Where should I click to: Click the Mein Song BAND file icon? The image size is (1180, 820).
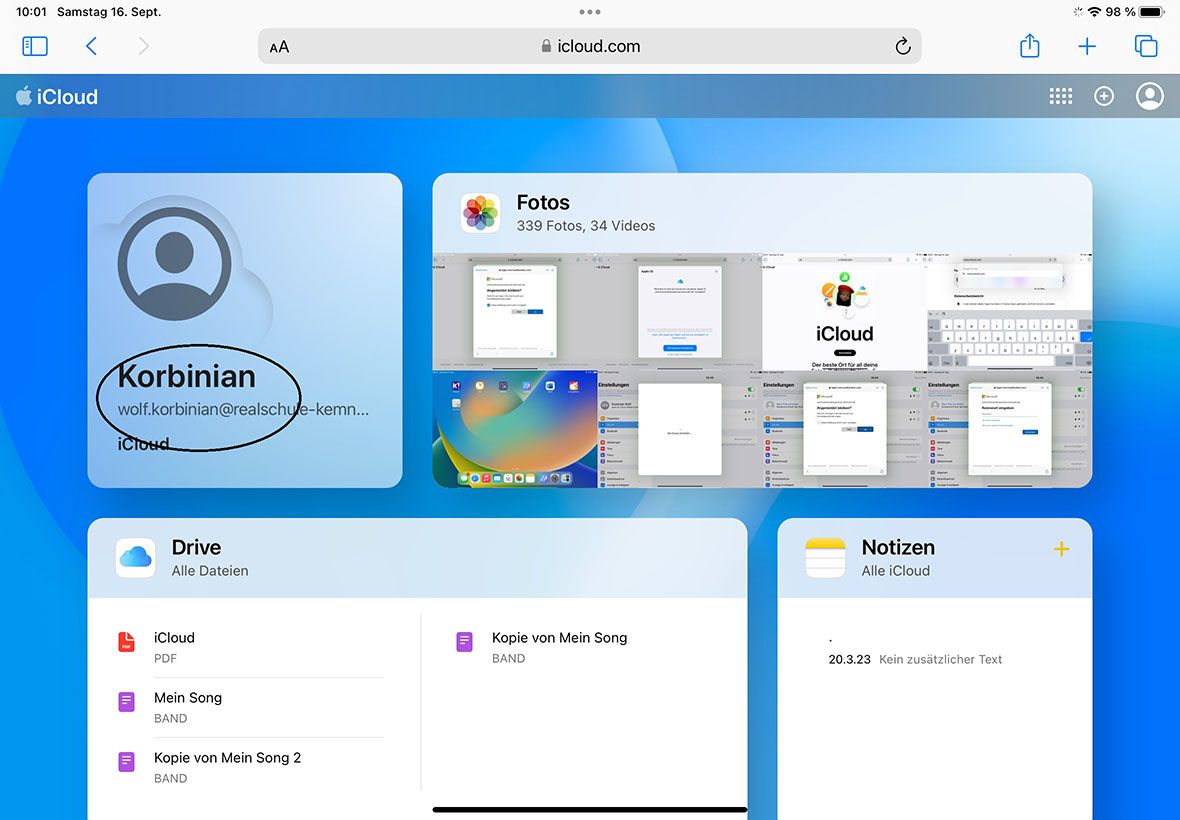(126, 702)
